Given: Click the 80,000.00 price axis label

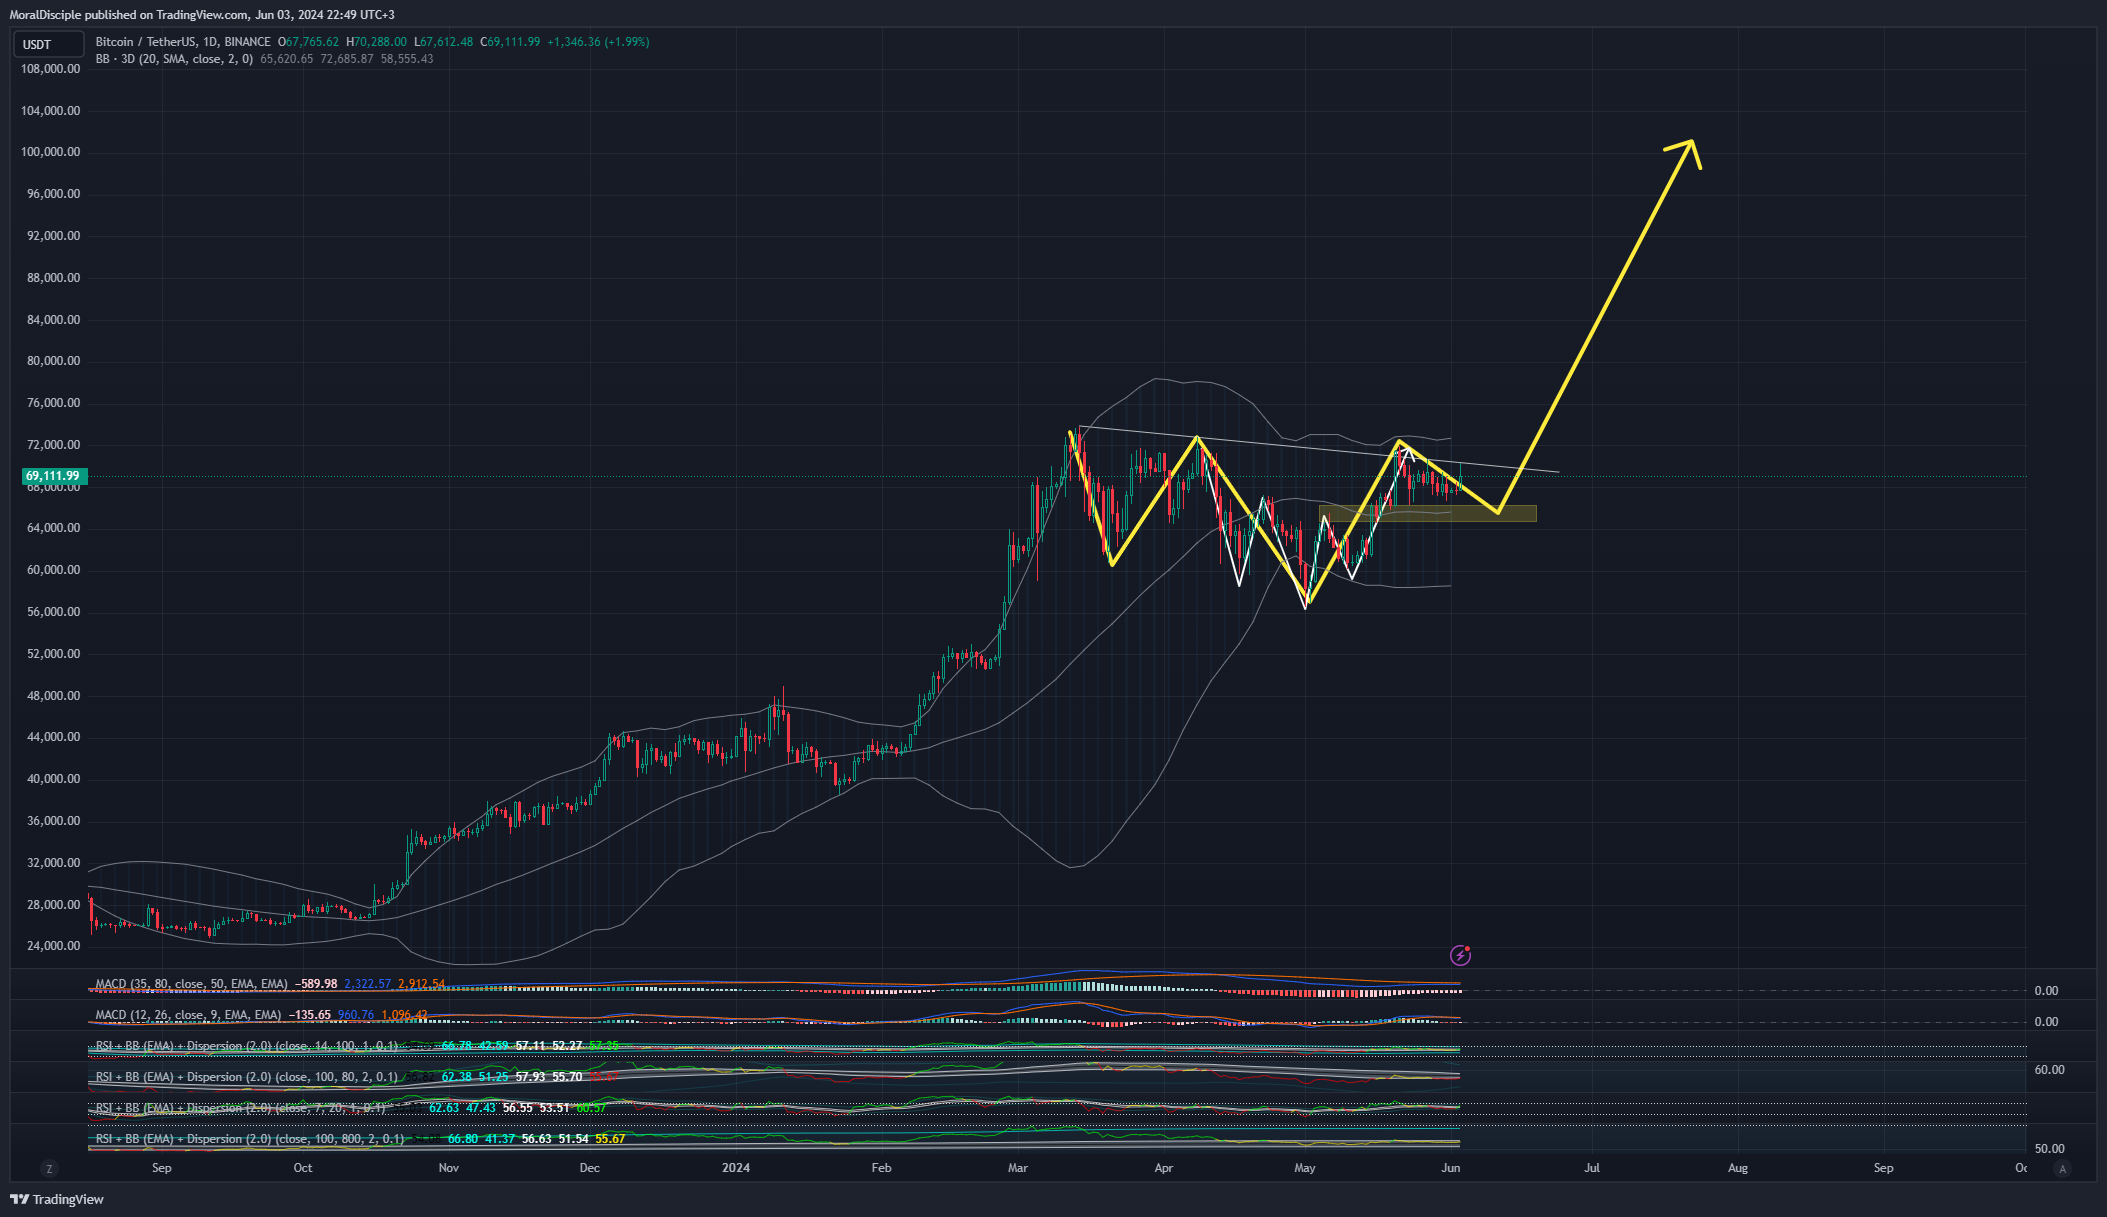Looking at the screenshot, I should click(53, 361).
